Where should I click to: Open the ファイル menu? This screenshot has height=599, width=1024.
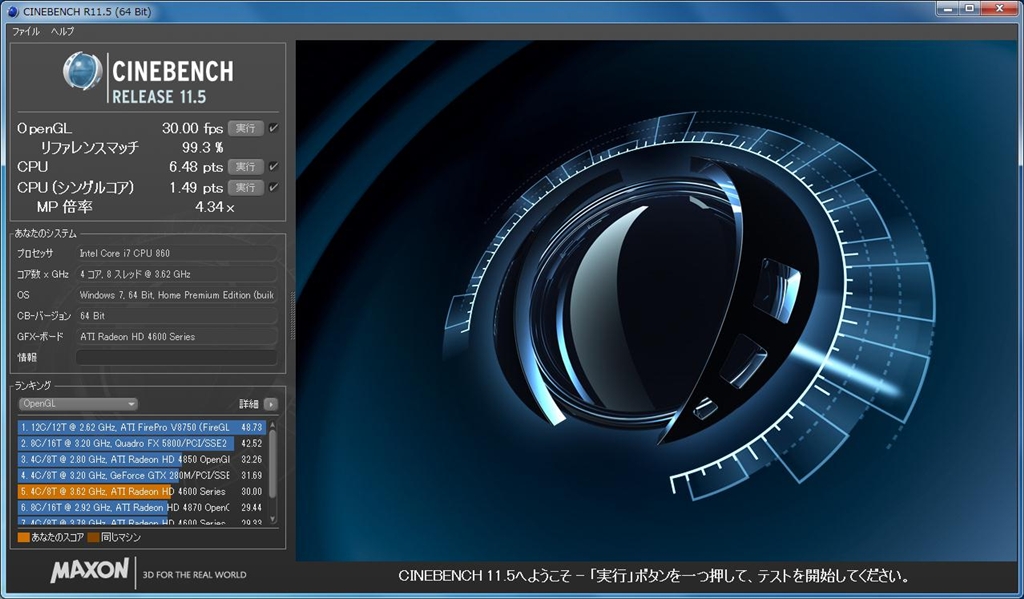coord(26,31)
